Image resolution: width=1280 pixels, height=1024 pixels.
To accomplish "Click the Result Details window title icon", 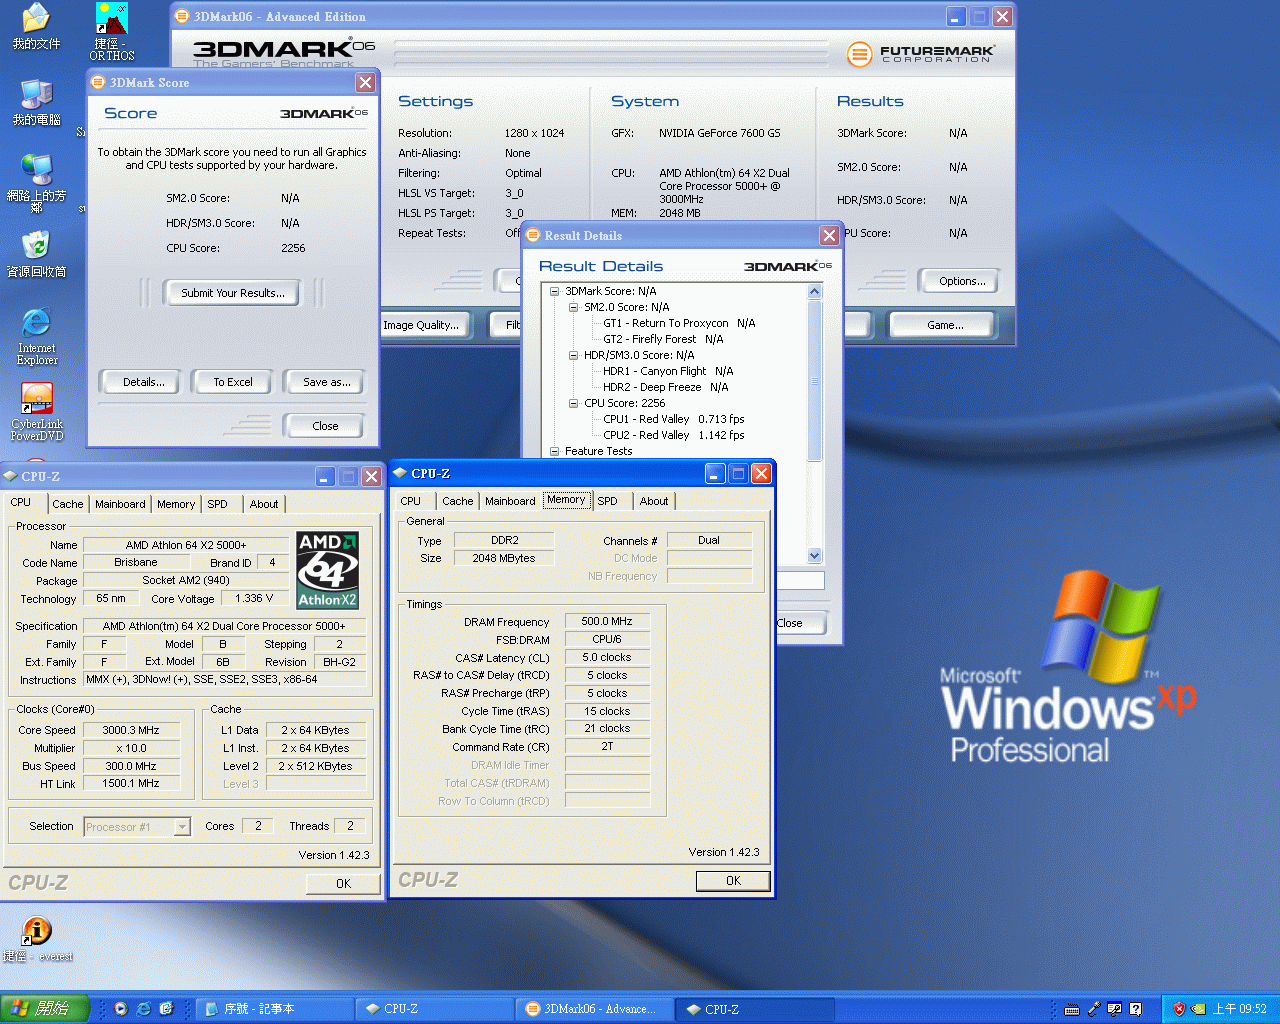I will coord(533,235).
